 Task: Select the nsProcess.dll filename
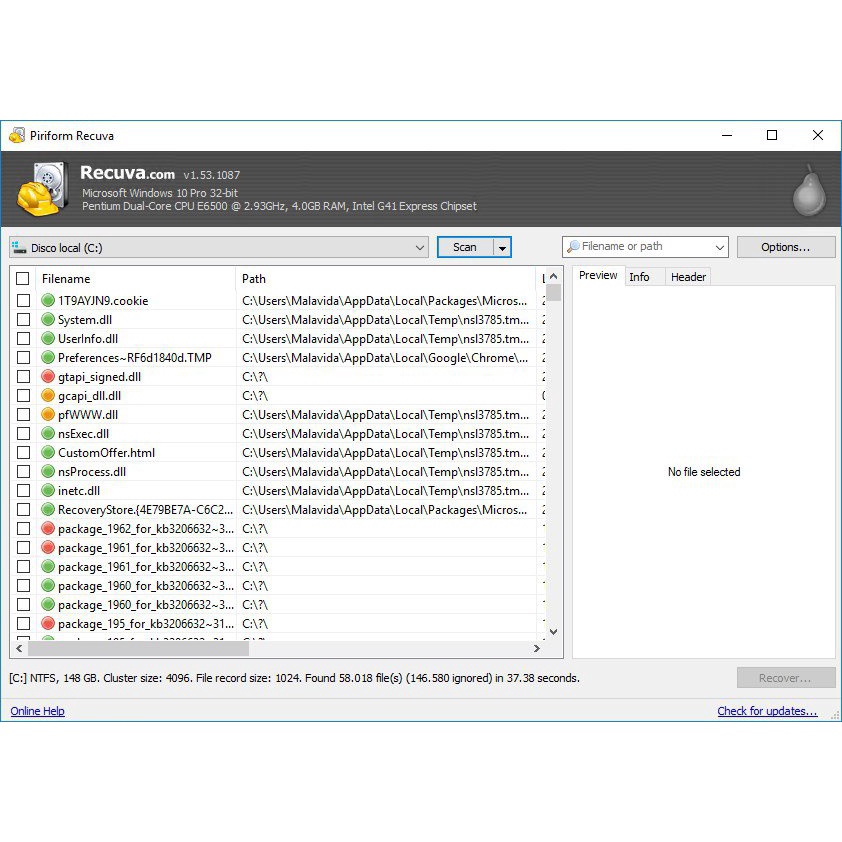[92, 472]
